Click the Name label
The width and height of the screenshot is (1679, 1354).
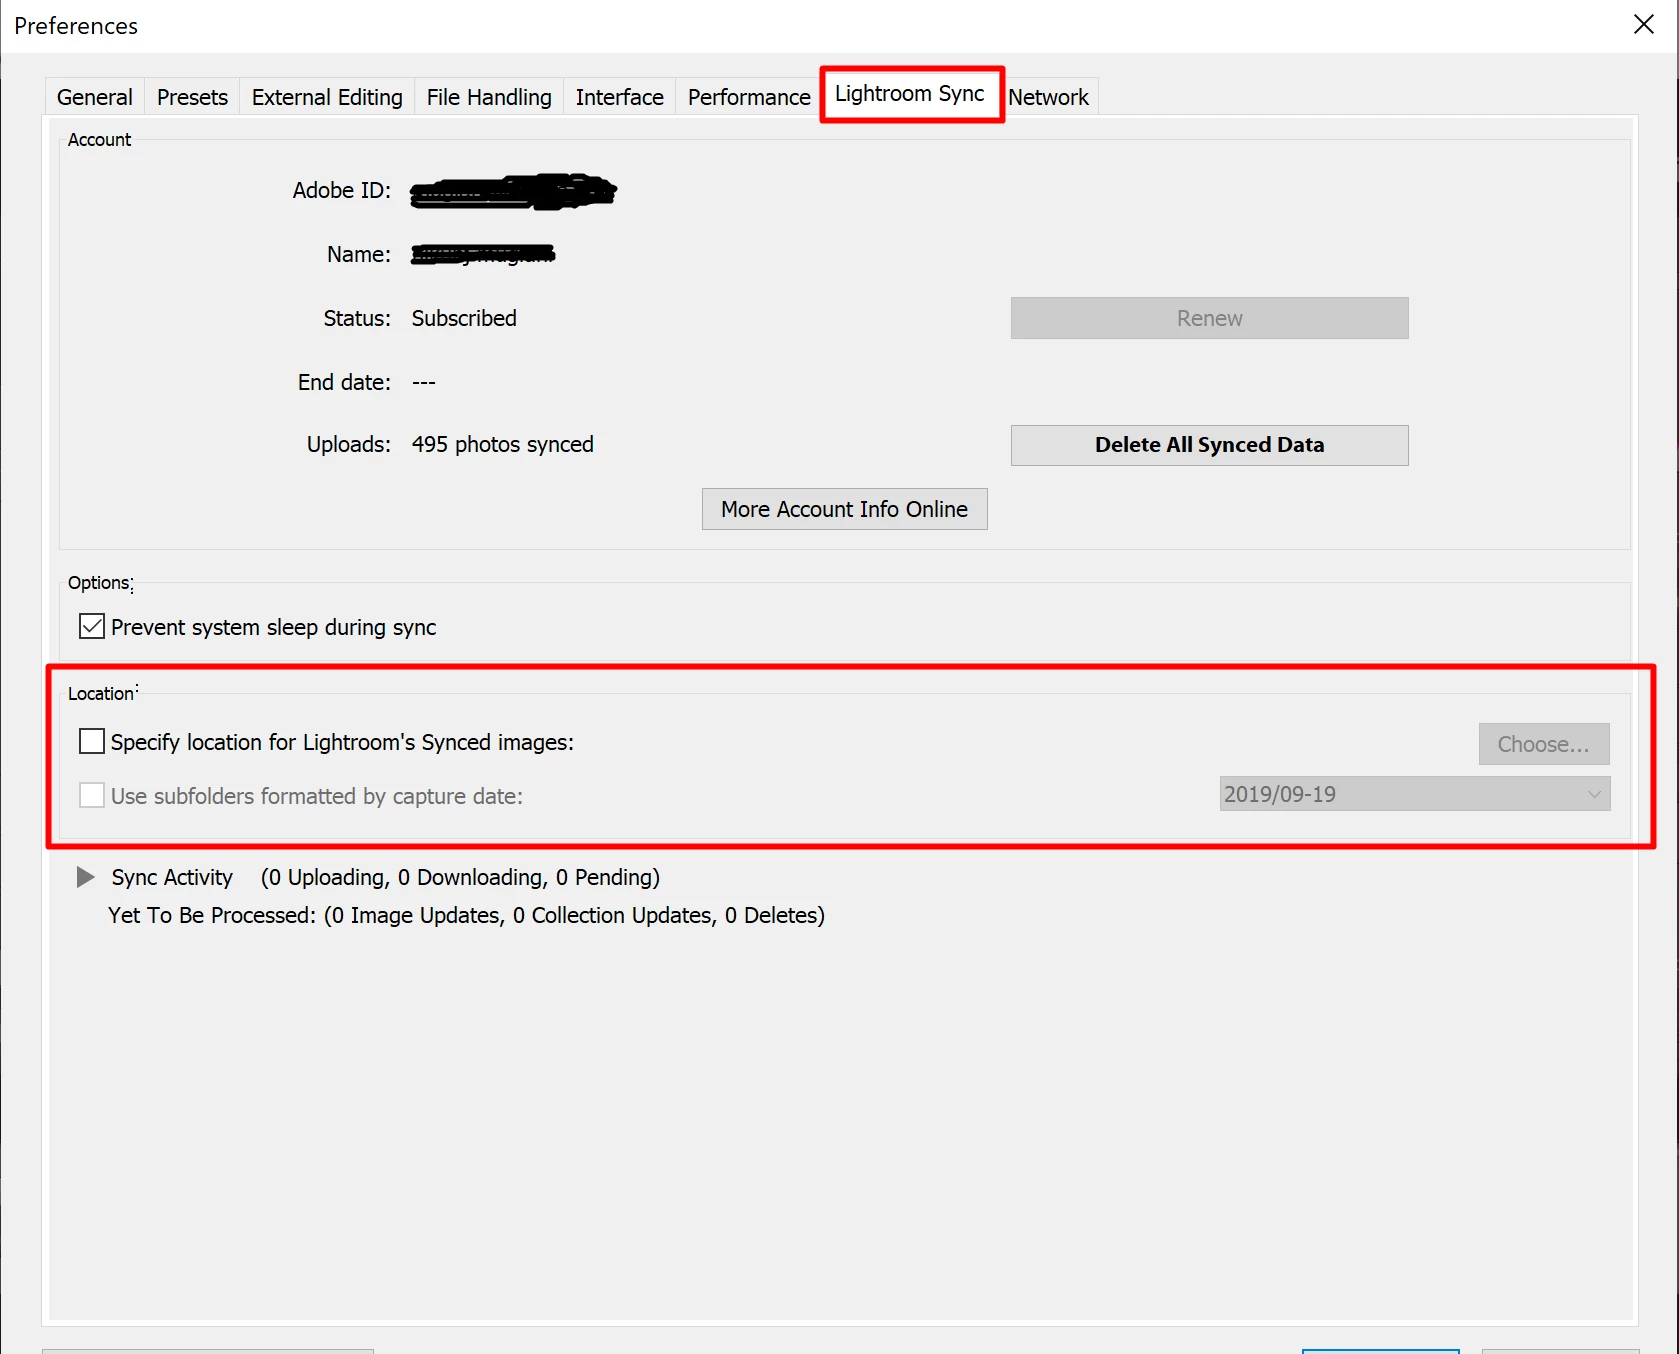tap(359, 254)
